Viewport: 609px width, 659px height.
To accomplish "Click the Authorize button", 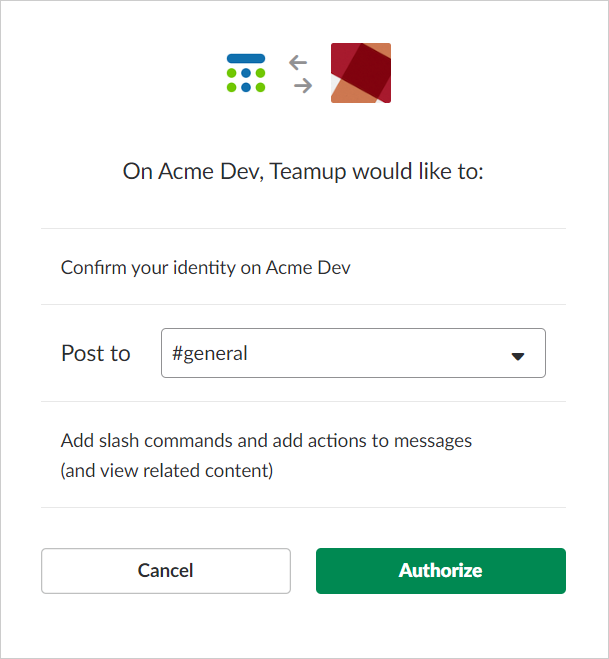I will pyautogui.click(x=440, y=571).
